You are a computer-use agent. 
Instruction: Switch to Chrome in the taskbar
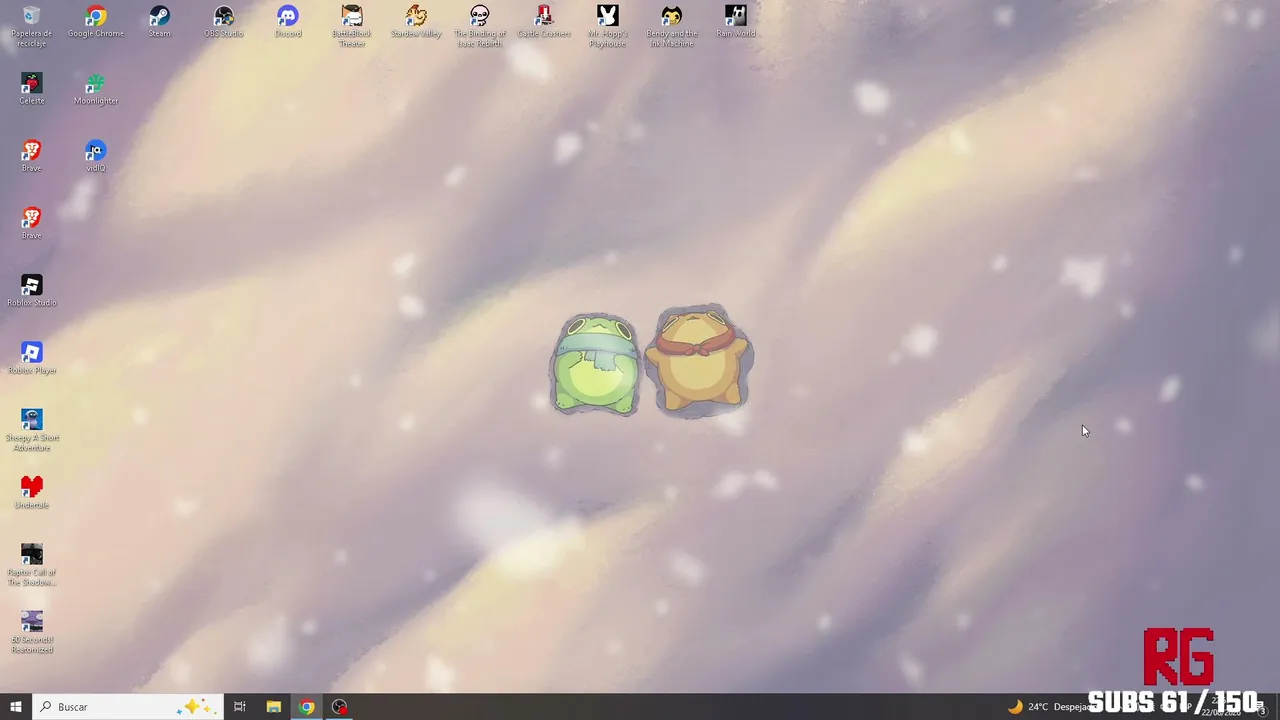(x=307, y=707)
